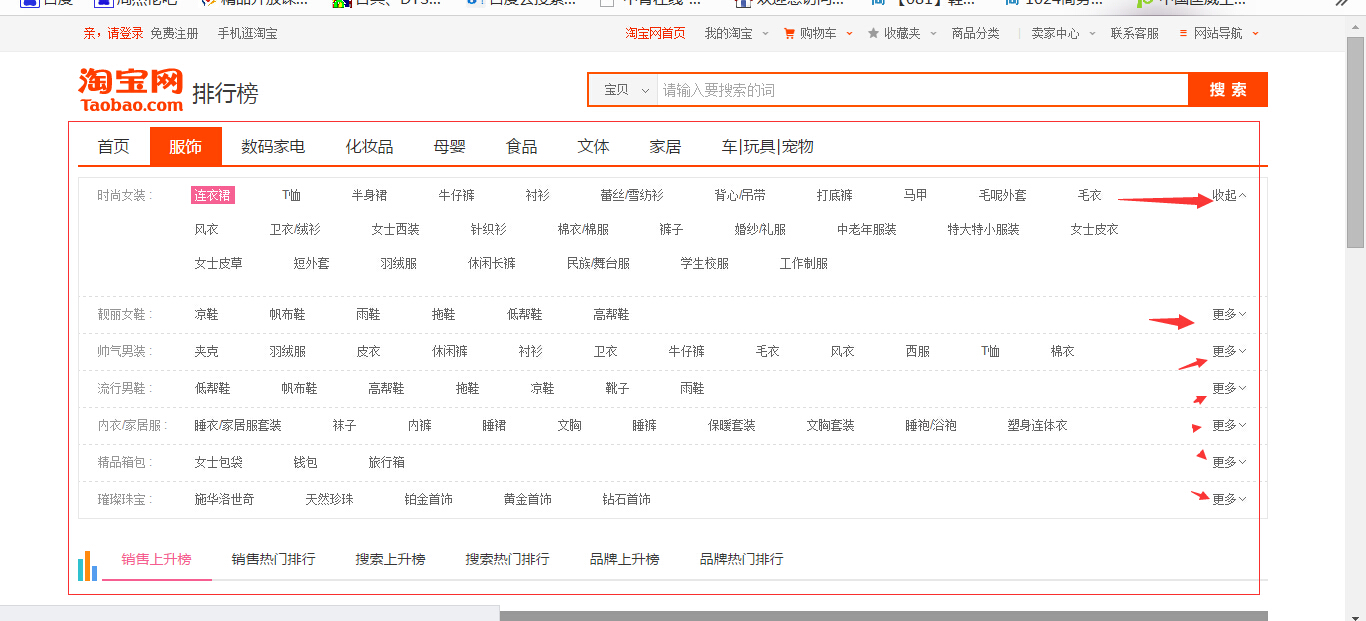Screen dimensions: 1366x621
Task: Click the orange 搜索 button
Action: pos(1228,90)
